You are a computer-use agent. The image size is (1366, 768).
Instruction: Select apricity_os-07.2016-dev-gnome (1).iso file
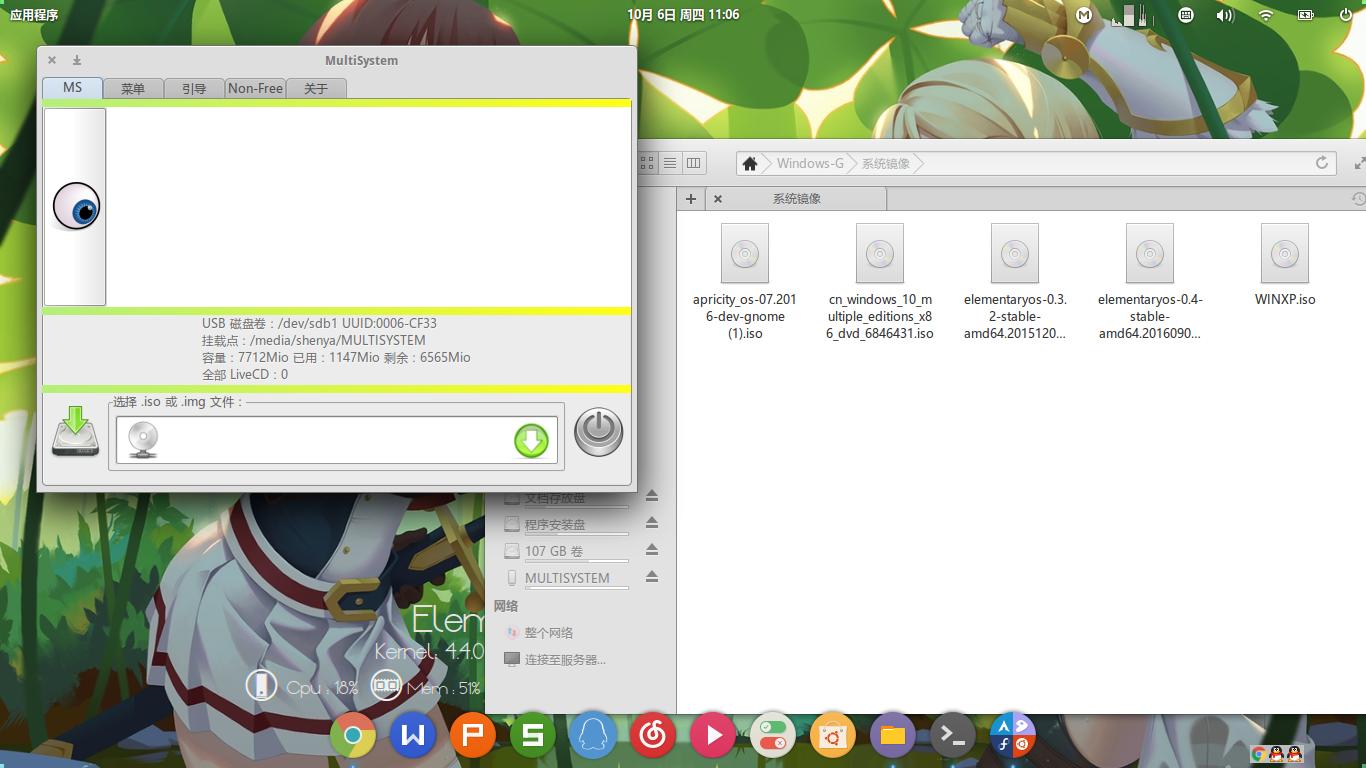745,282
